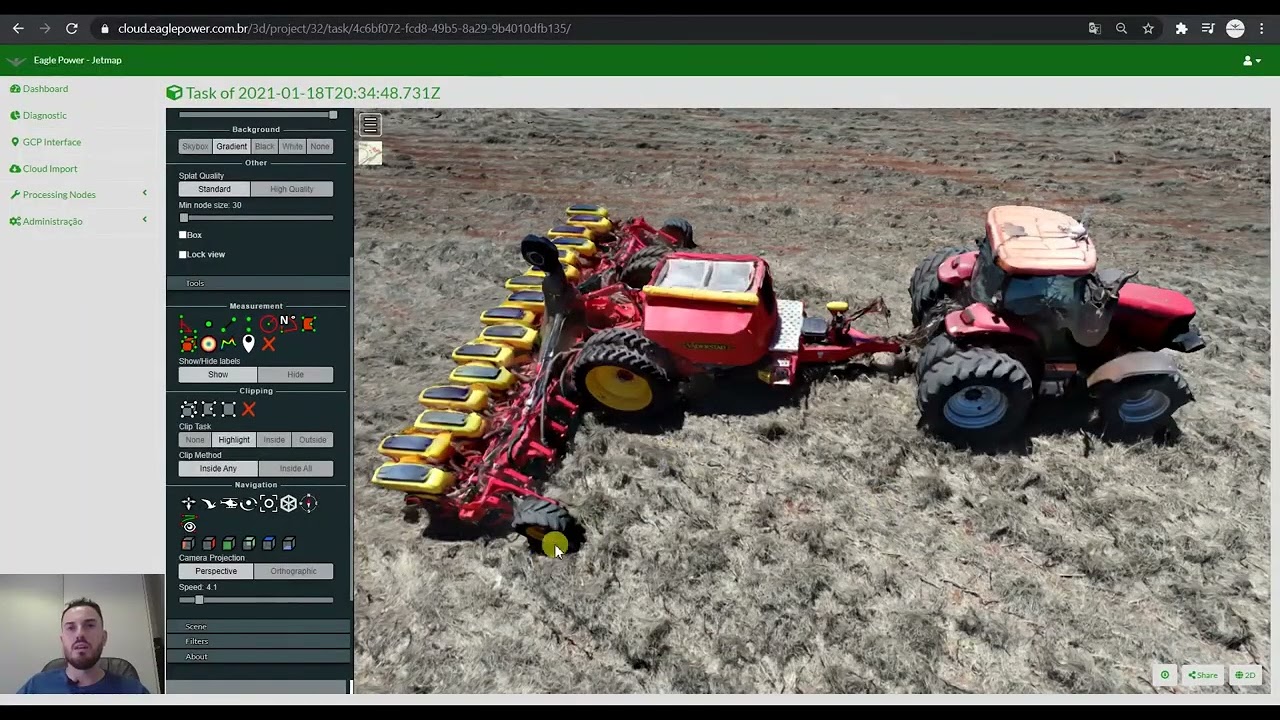Select the azimuth measurement tool
The width and height of the screenshot is (1280, 720).
point(288,324)
